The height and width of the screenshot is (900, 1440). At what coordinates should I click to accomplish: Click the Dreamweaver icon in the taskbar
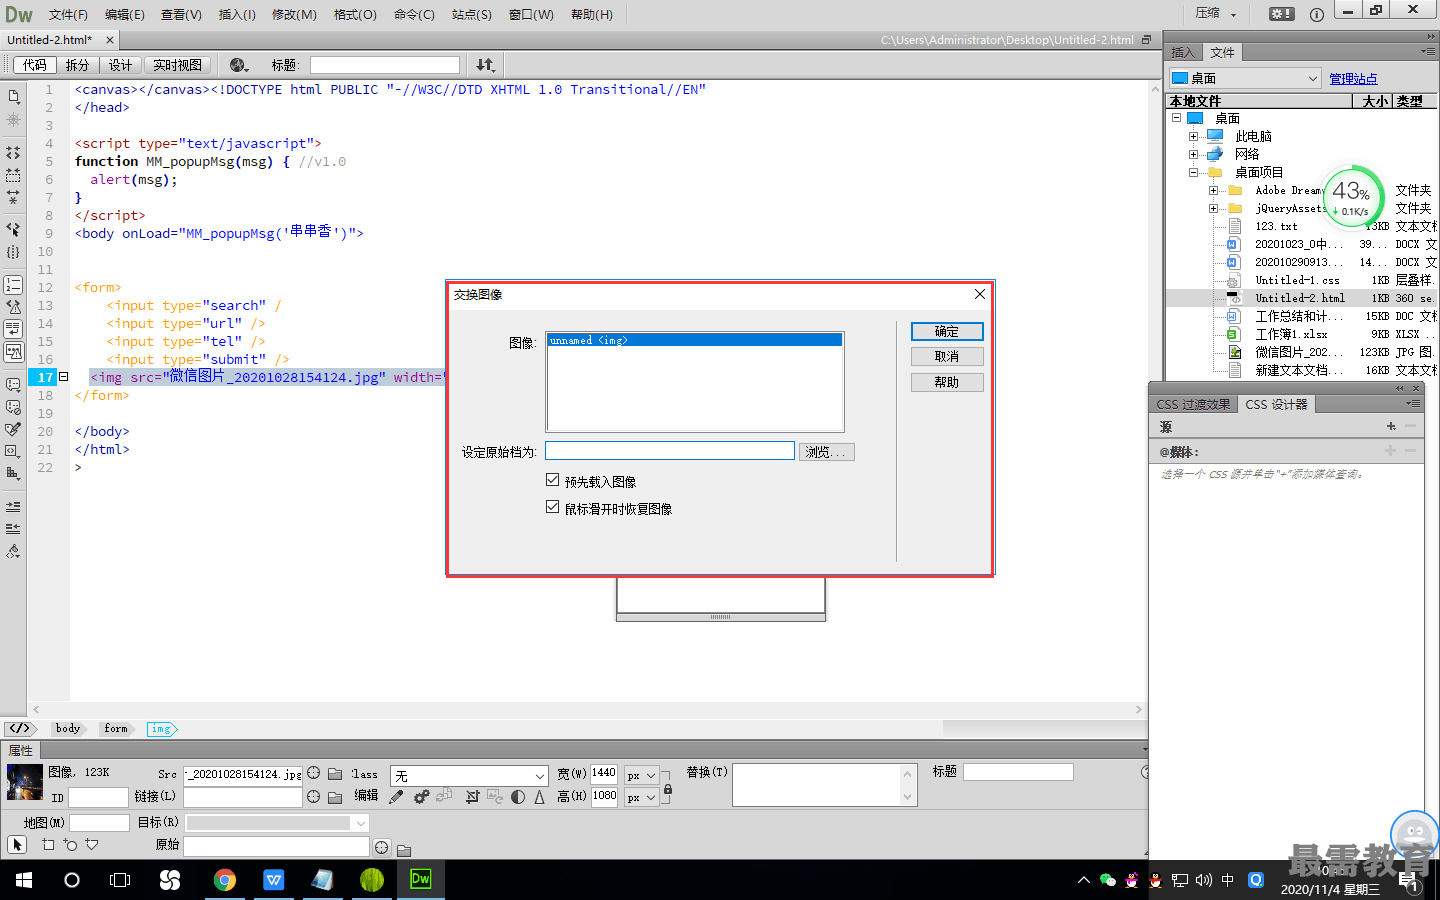tap(421, 879)
